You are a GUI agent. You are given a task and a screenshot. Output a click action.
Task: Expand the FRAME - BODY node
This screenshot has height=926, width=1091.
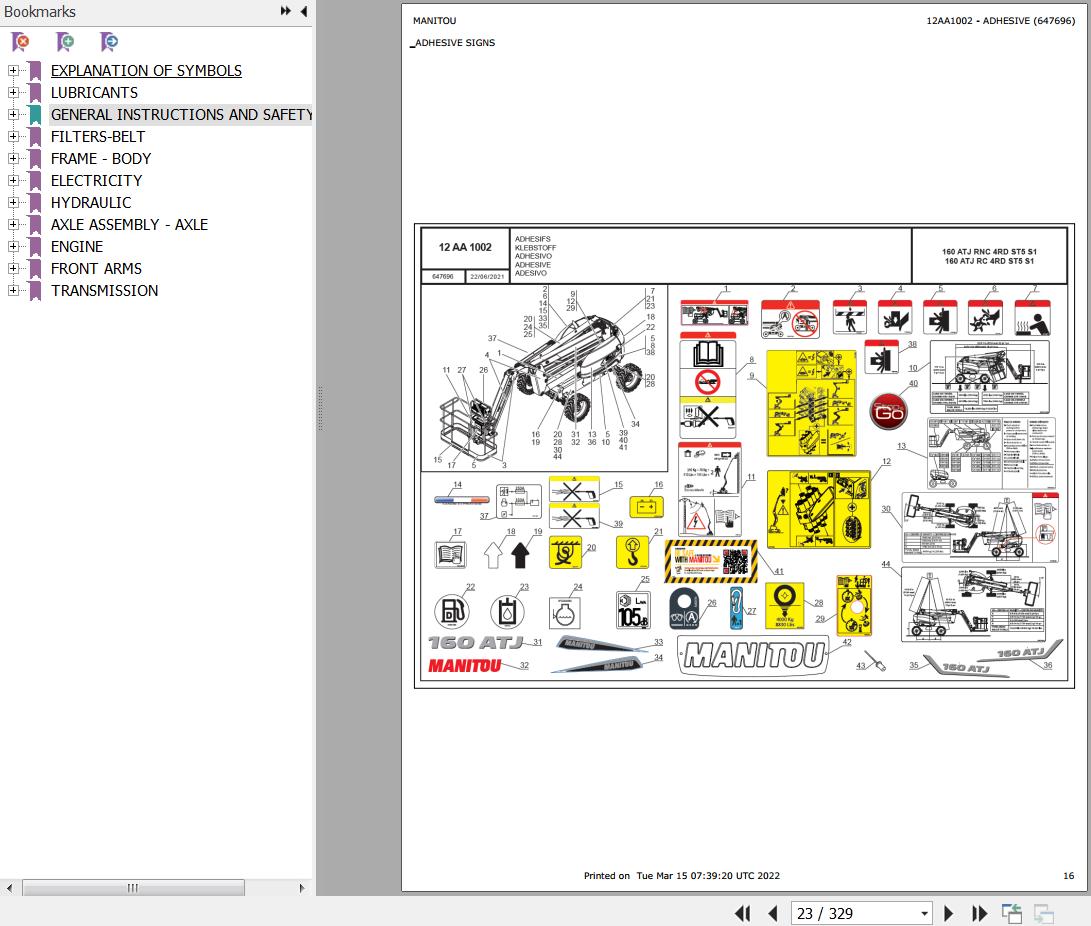(13, 159)
